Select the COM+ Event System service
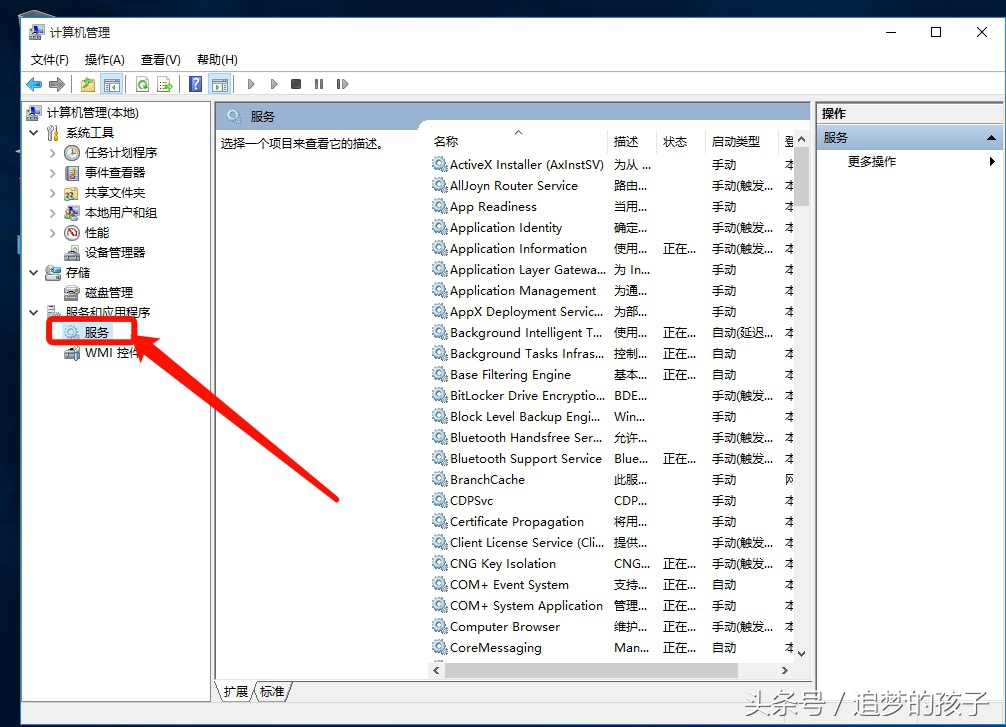This screenshot has width=1006, height=727. [x=612, y=585]
